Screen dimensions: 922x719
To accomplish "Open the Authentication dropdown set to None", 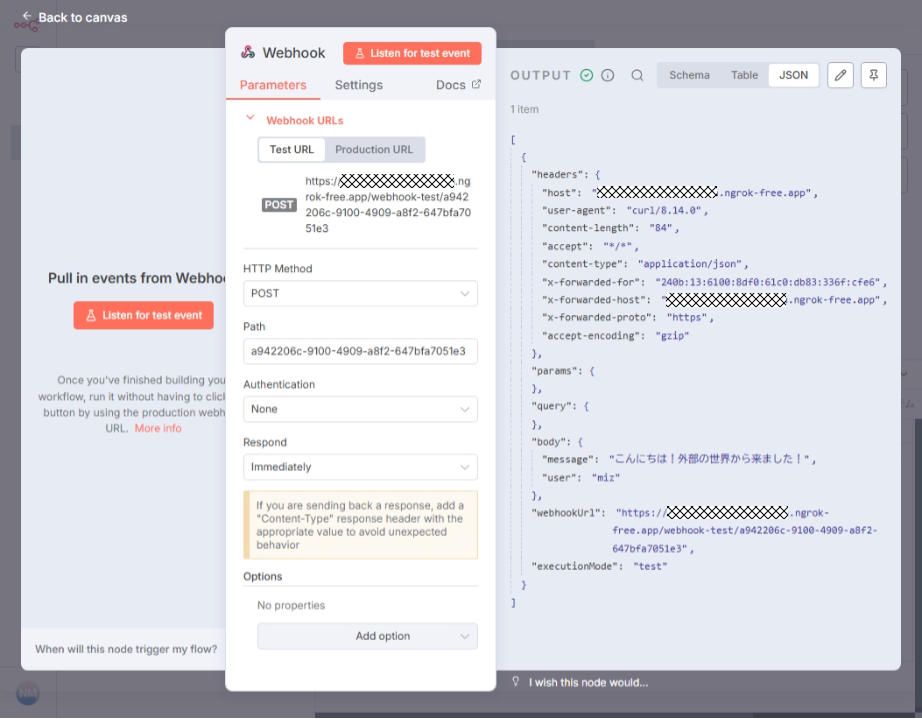I will (360, 409).
